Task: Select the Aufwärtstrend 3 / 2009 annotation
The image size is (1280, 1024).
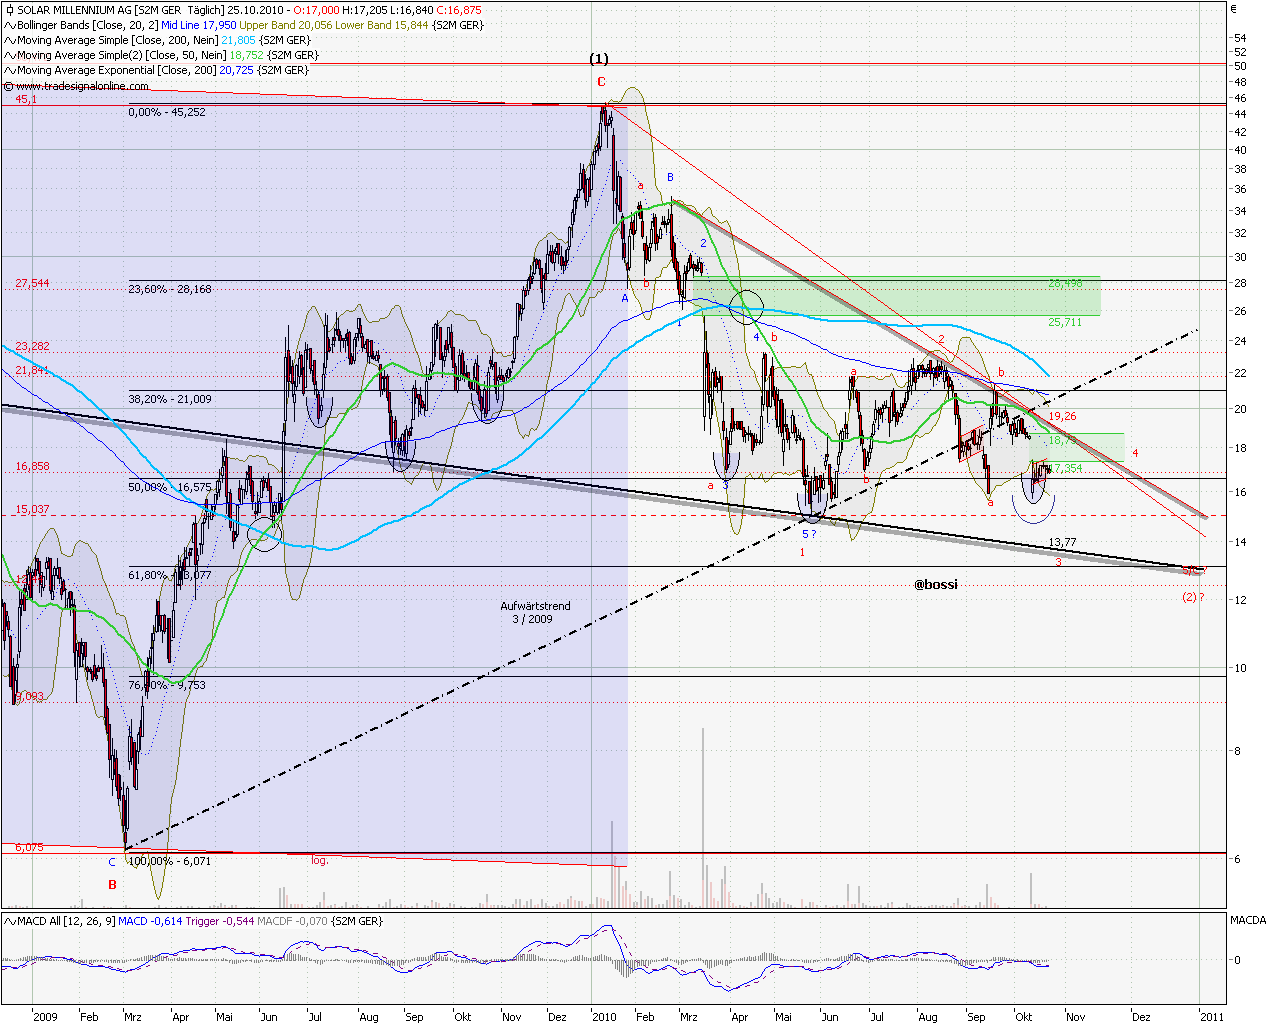Action: 535,611
